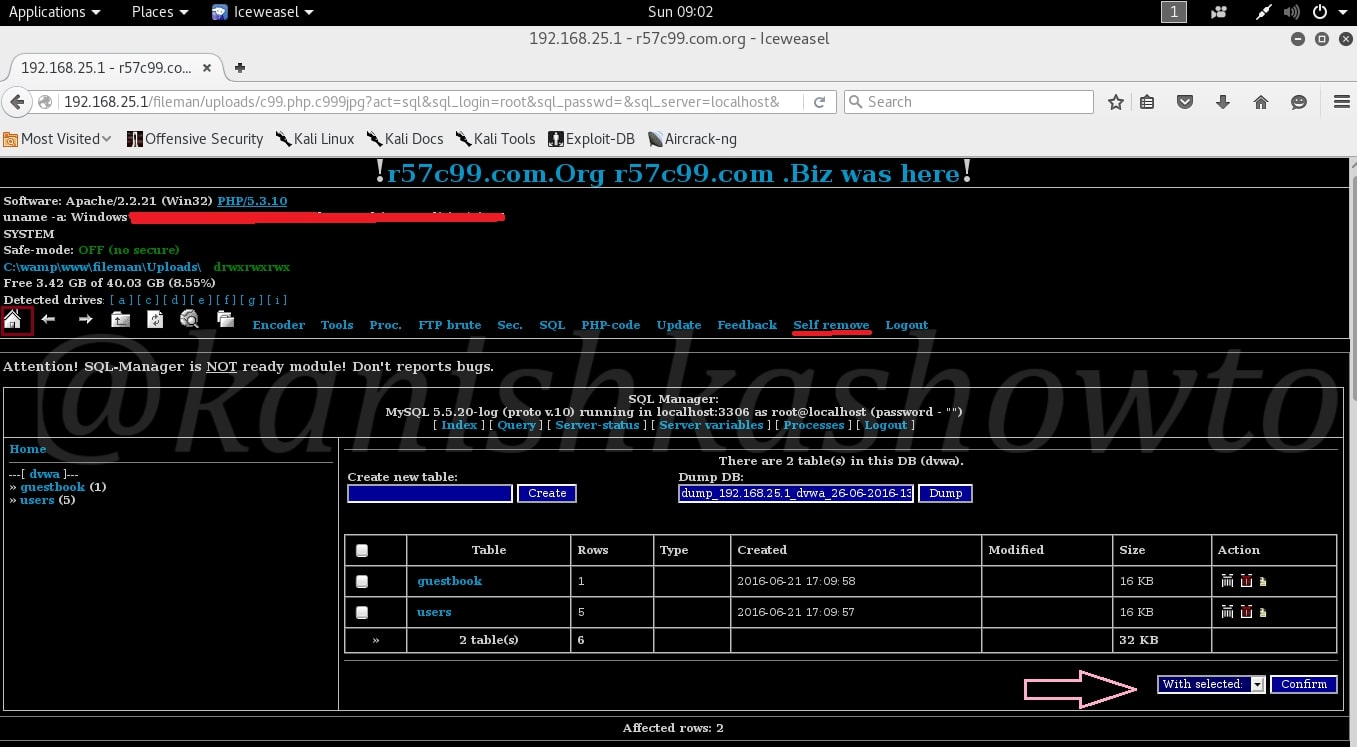This screenshot has width=1357, height=747.
Task: Click the browser Search box
Action: pos(969,102)
